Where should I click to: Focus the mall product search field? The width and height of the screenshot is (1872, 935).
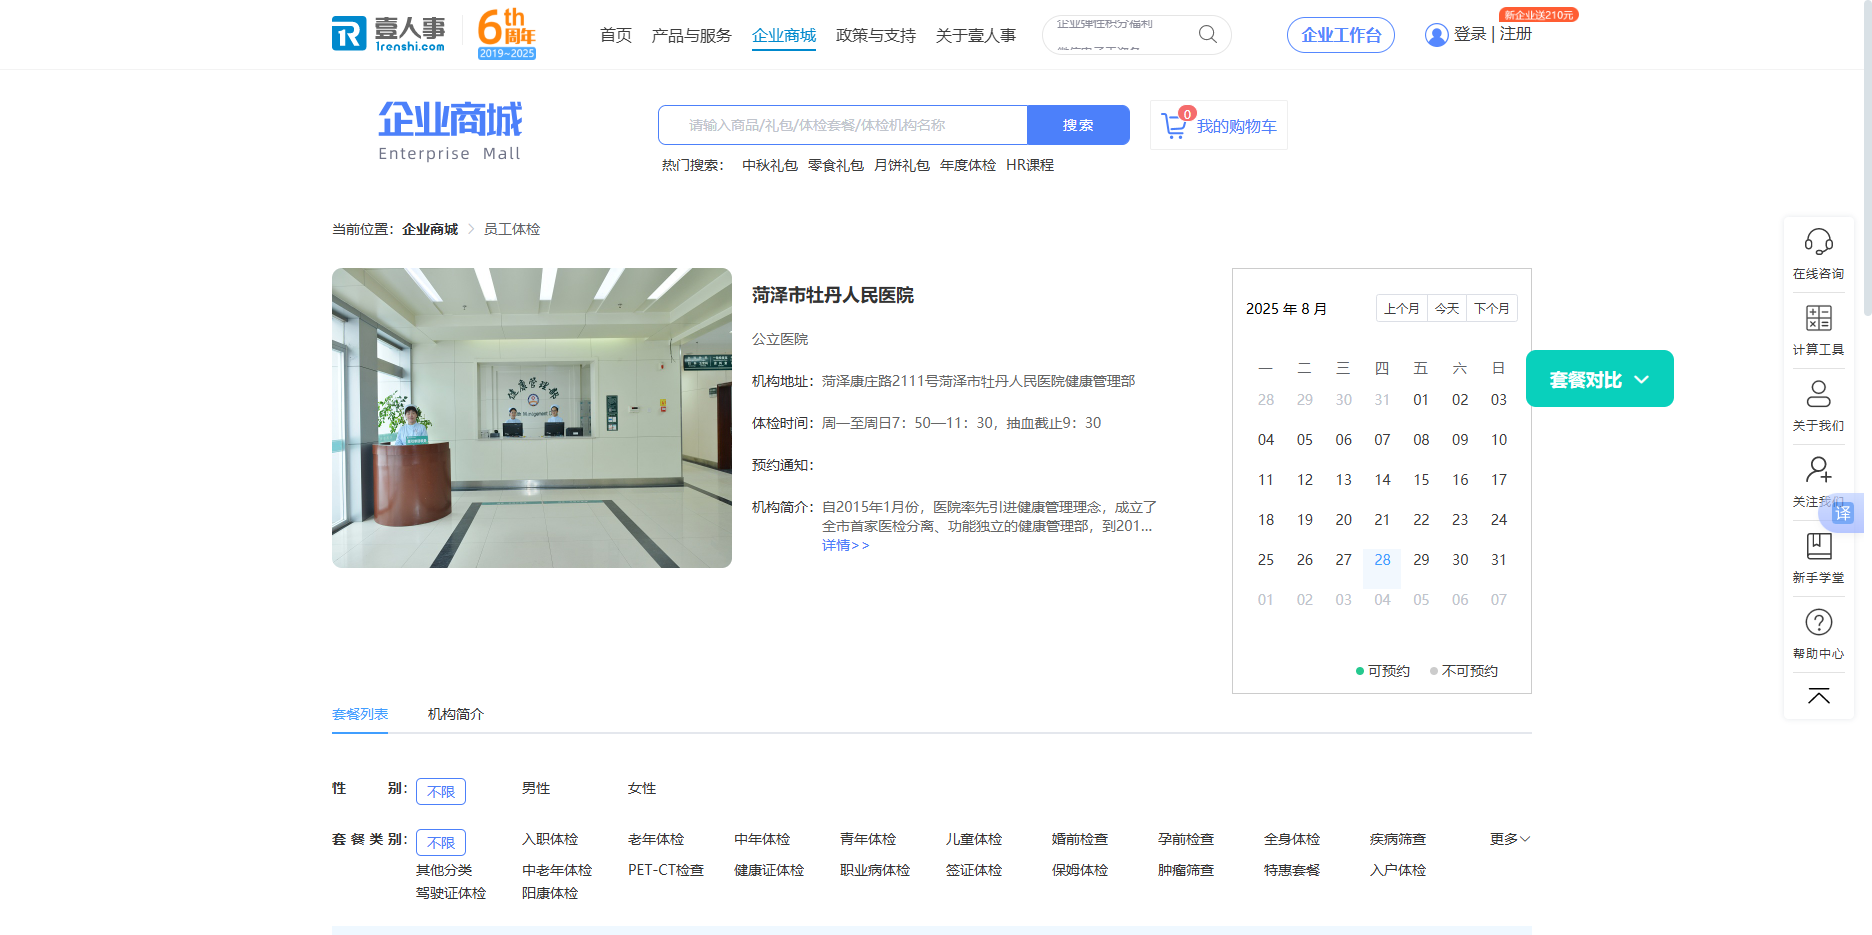pos(843,125)
